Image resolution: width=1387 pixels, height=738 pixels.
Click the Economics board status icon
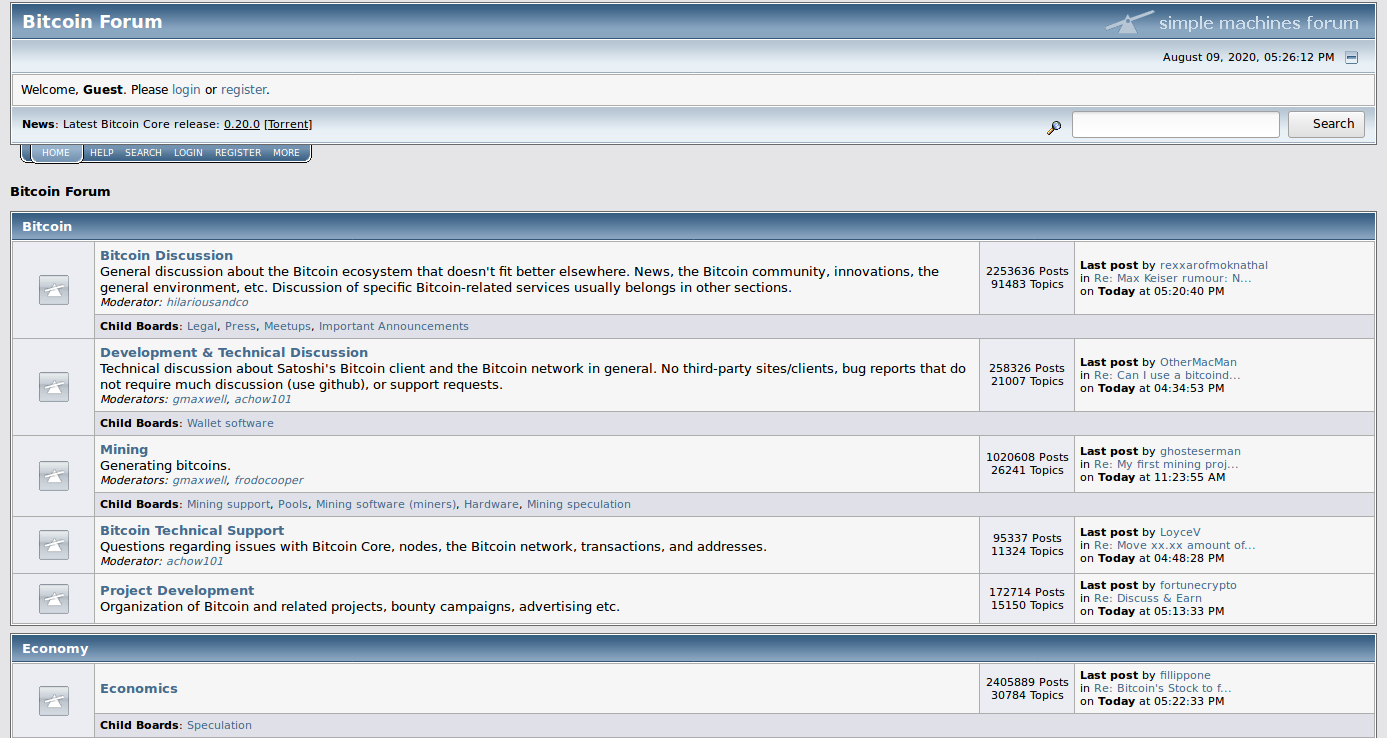point(54,701)
